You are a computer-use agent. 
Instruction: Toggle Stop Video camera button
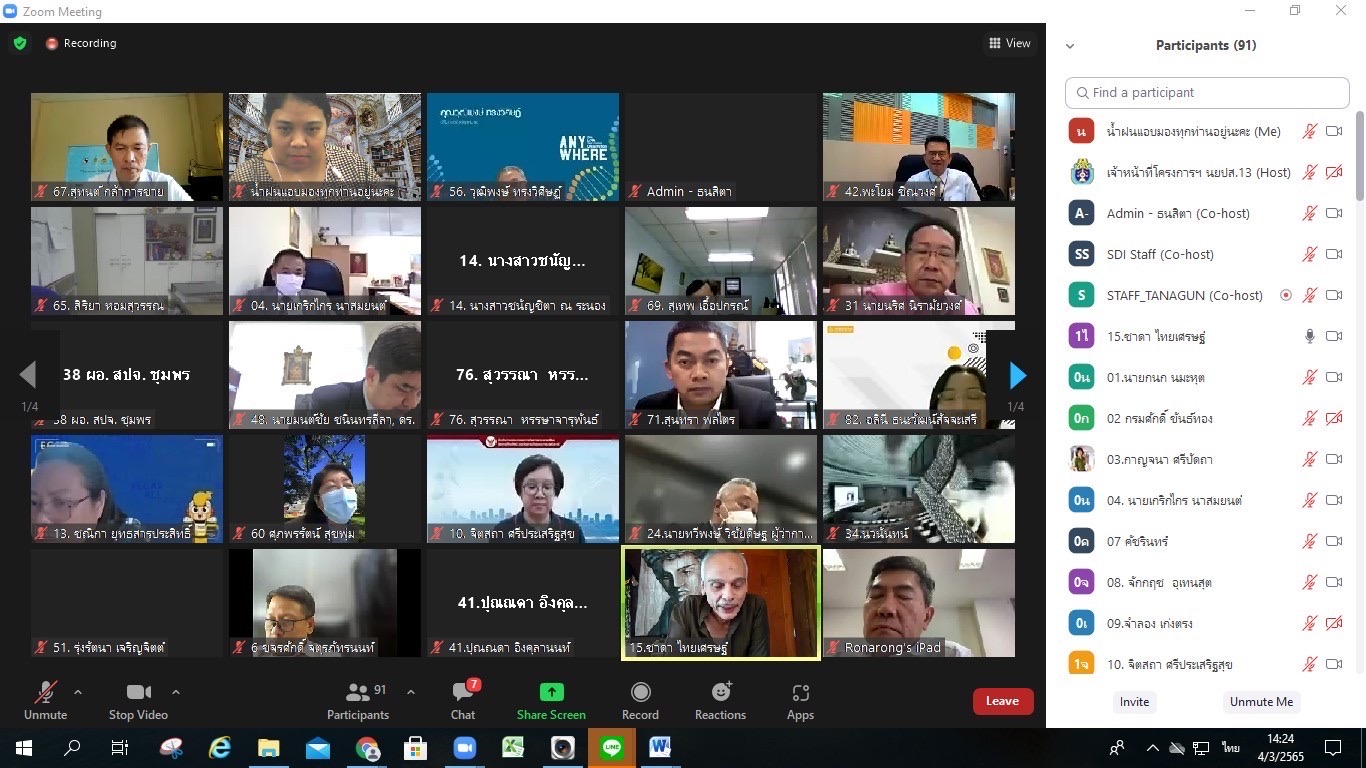coord(138,693)
